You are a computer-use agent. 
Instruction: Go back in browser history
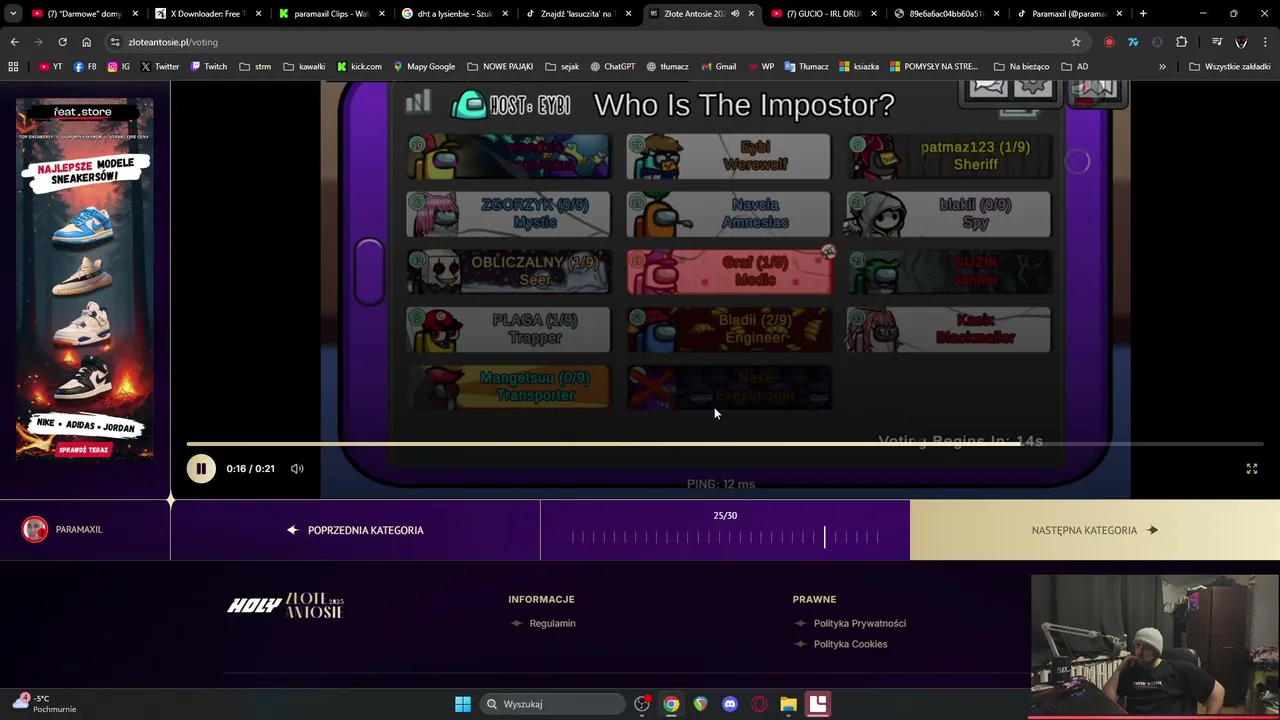click(x=14, y=42)
